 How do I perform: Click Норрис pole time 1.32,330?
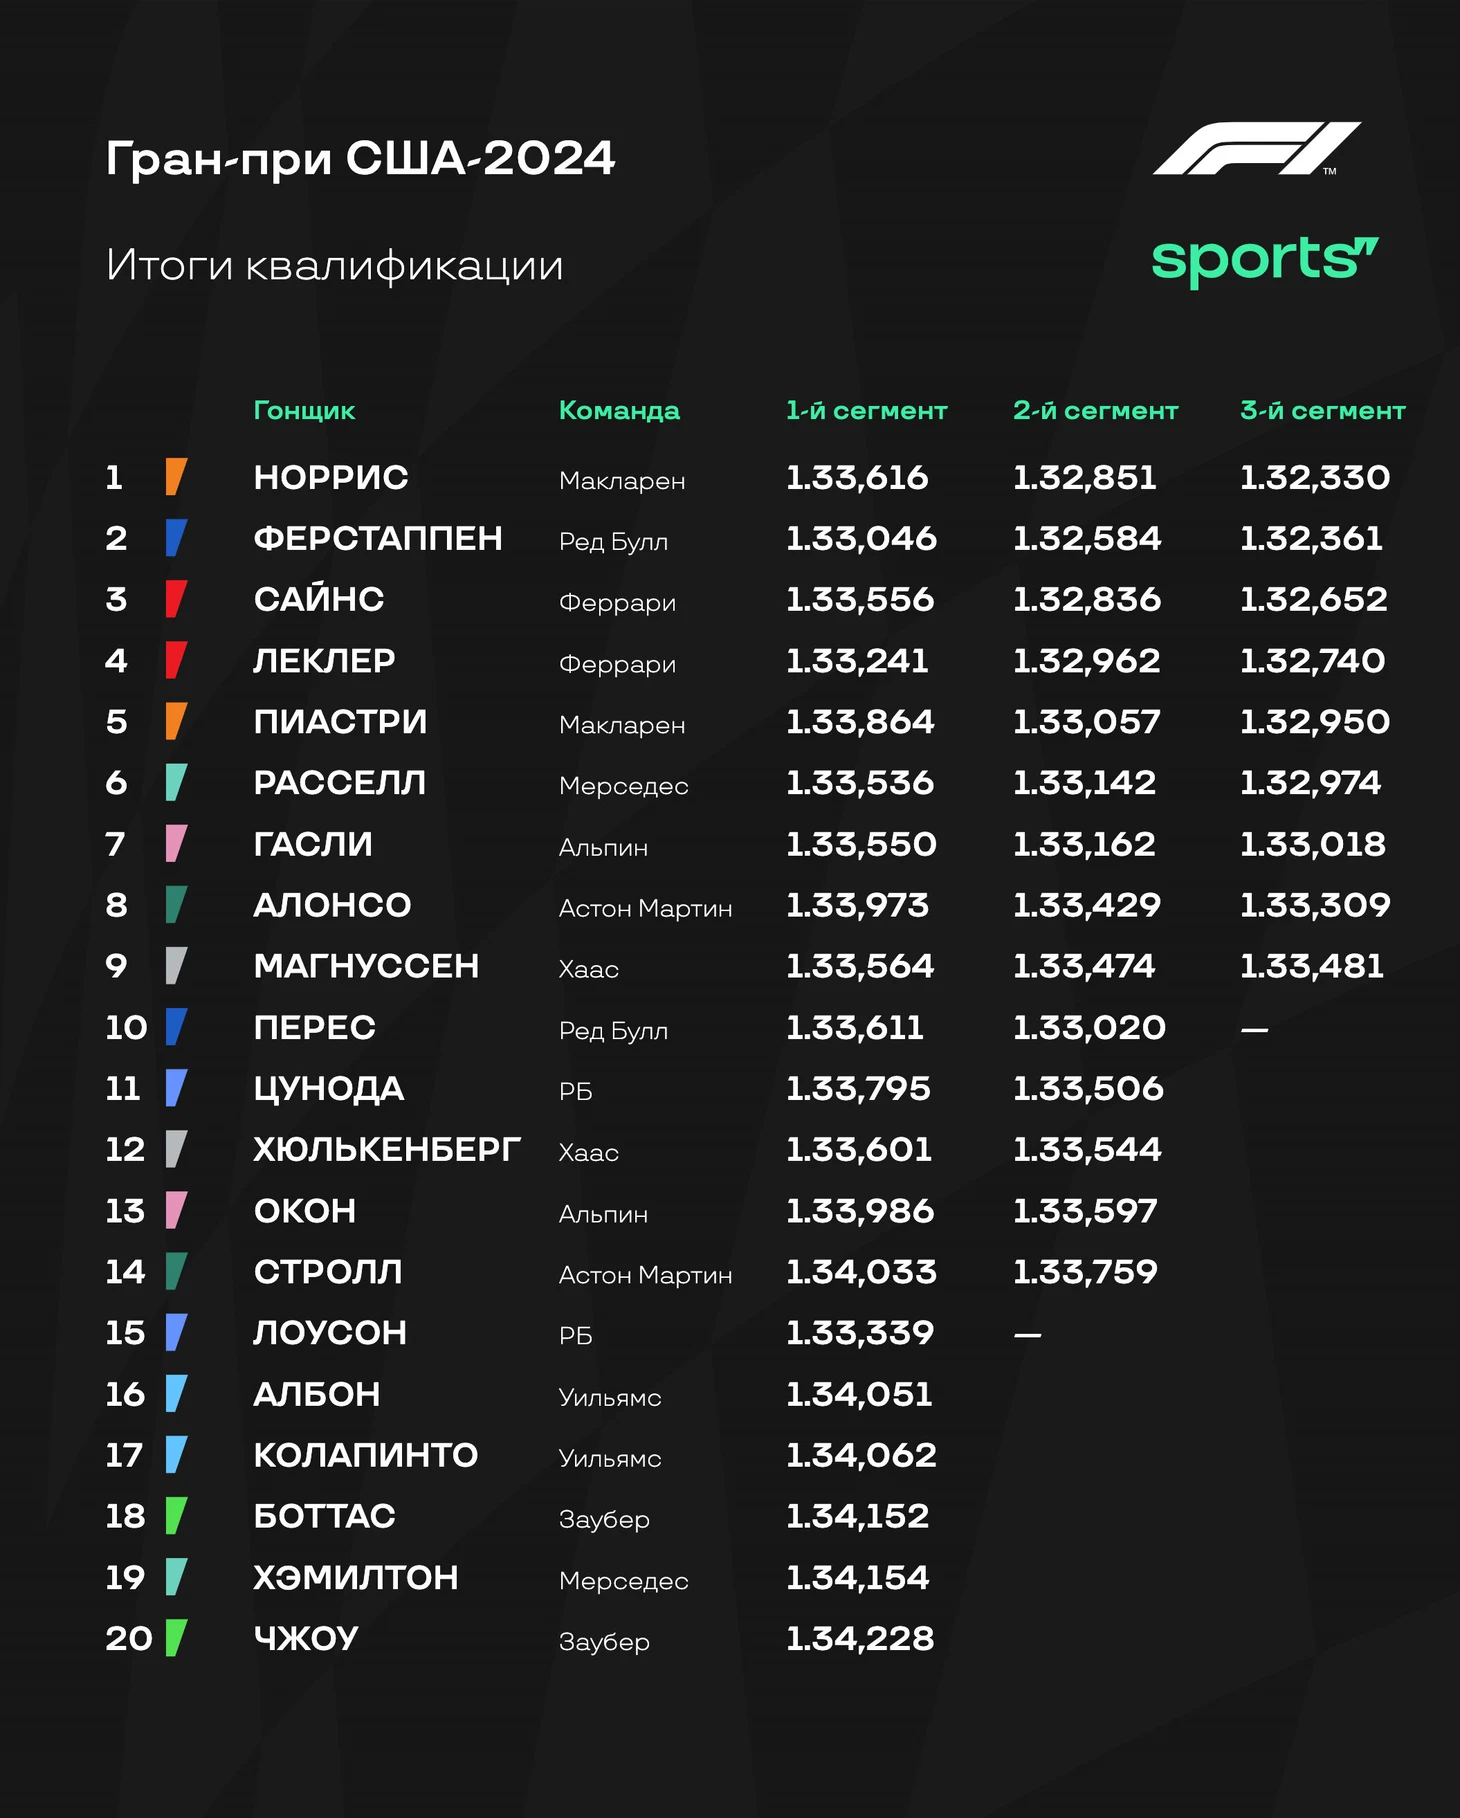click(x=1315, y=478)
